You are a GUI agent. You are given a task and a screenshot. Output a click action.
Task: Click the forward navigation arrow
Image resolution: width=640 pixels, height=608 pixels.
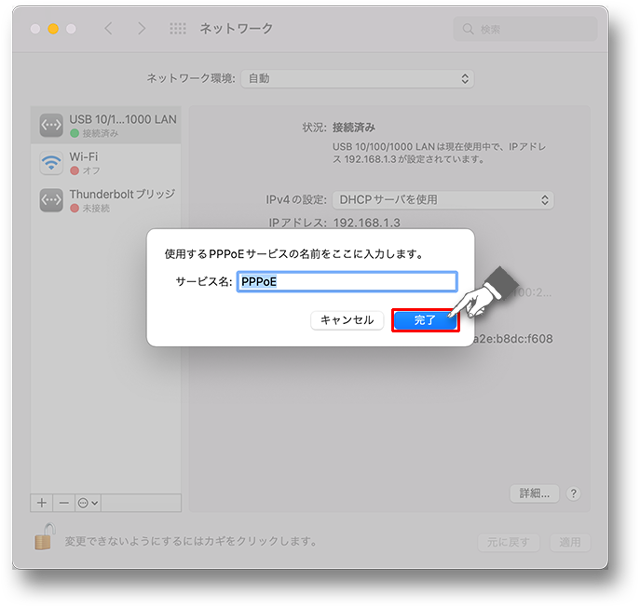pyautogui.click(x=141, y=29)
